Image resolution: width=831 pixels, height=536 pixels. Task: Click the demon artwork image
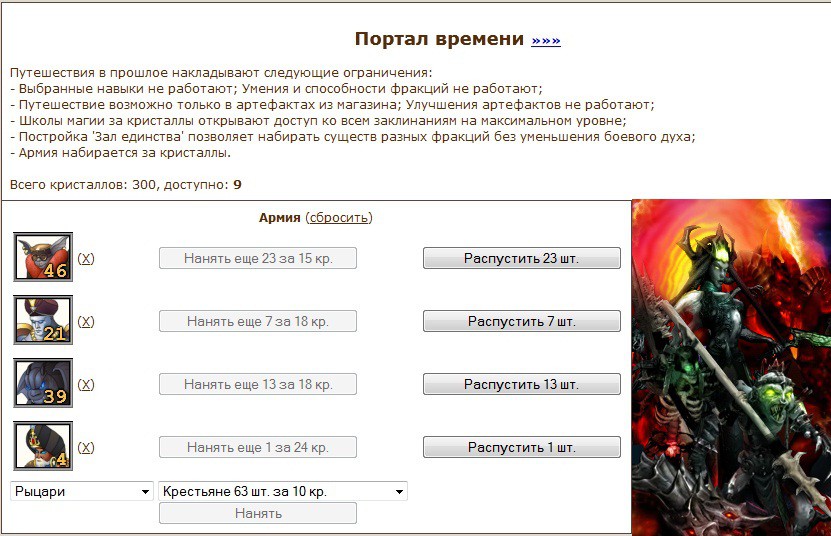point(731,367)
